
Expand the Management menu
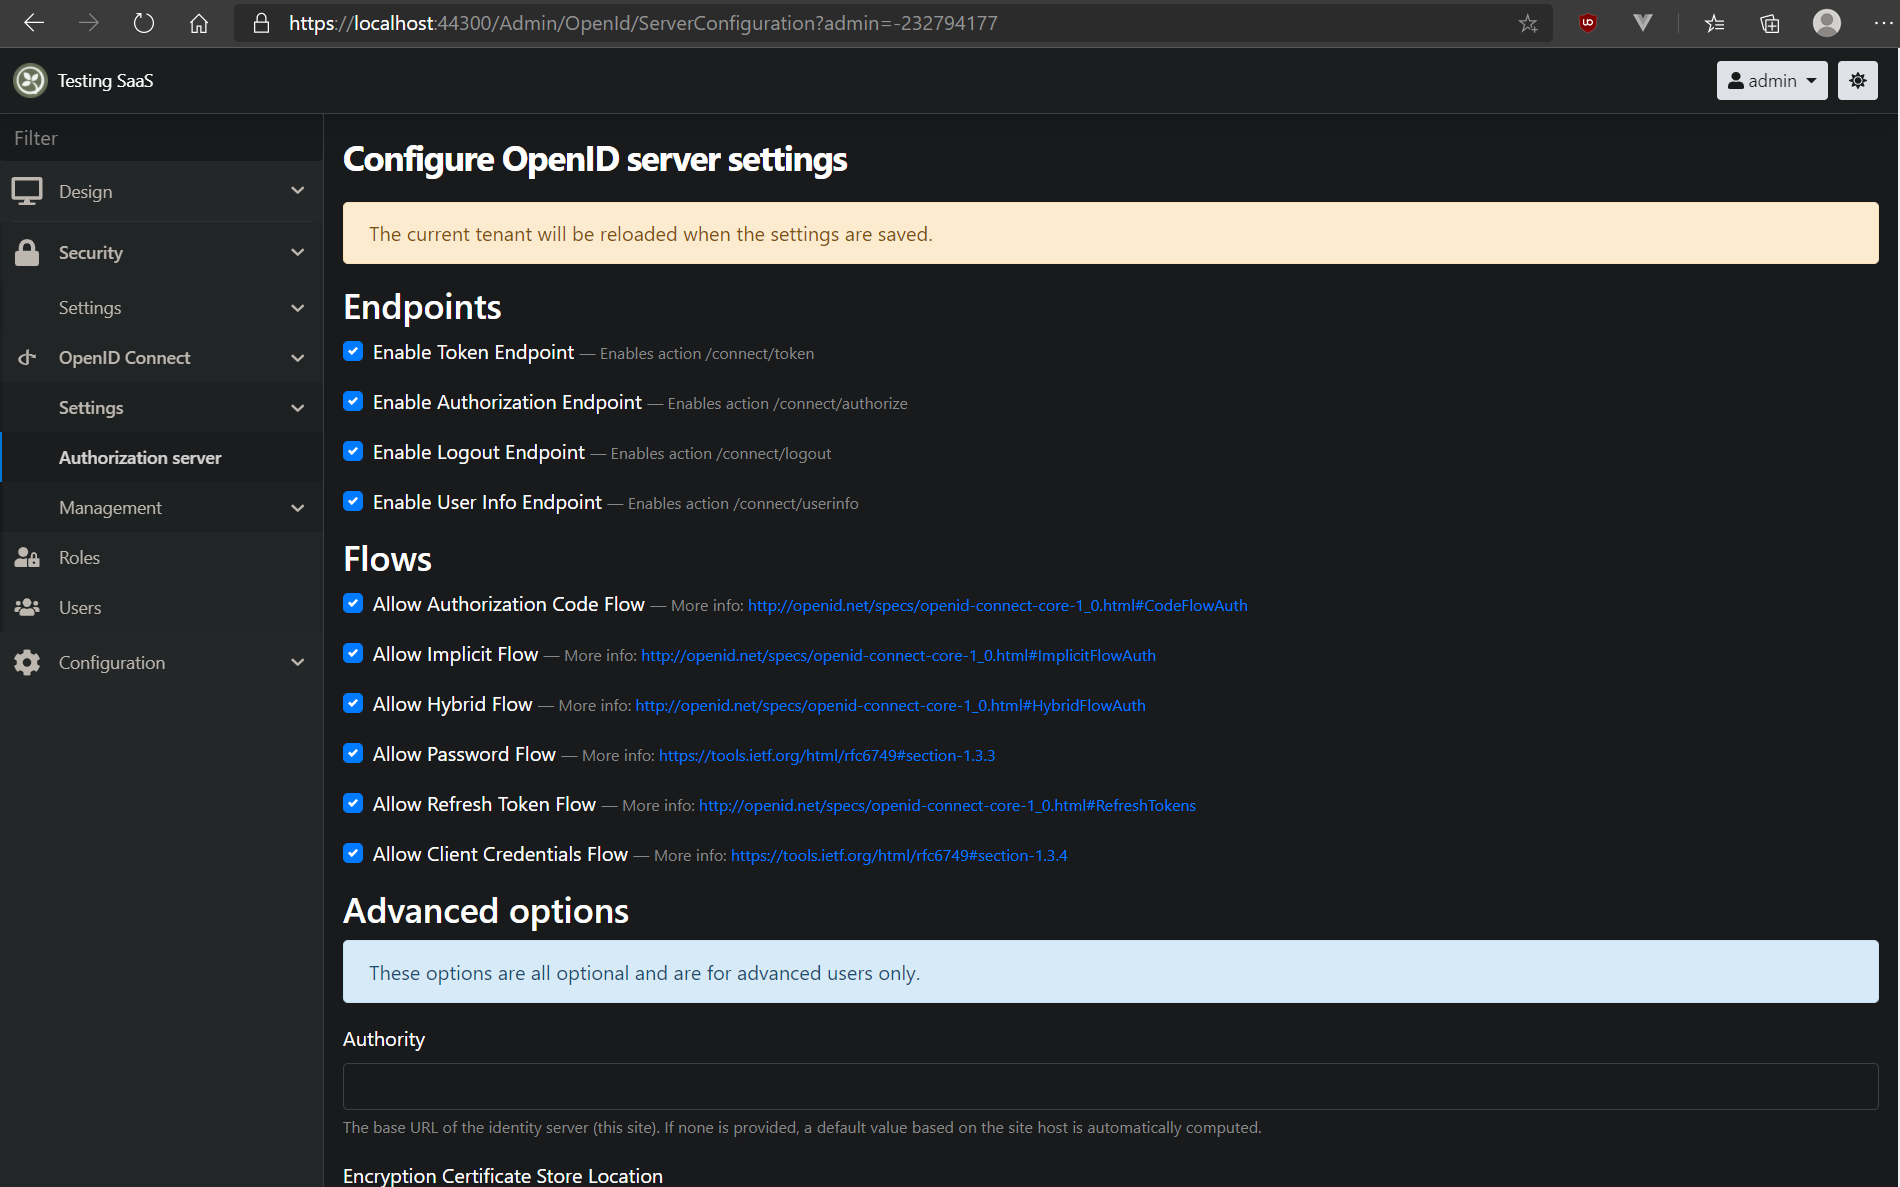[110, 507]
